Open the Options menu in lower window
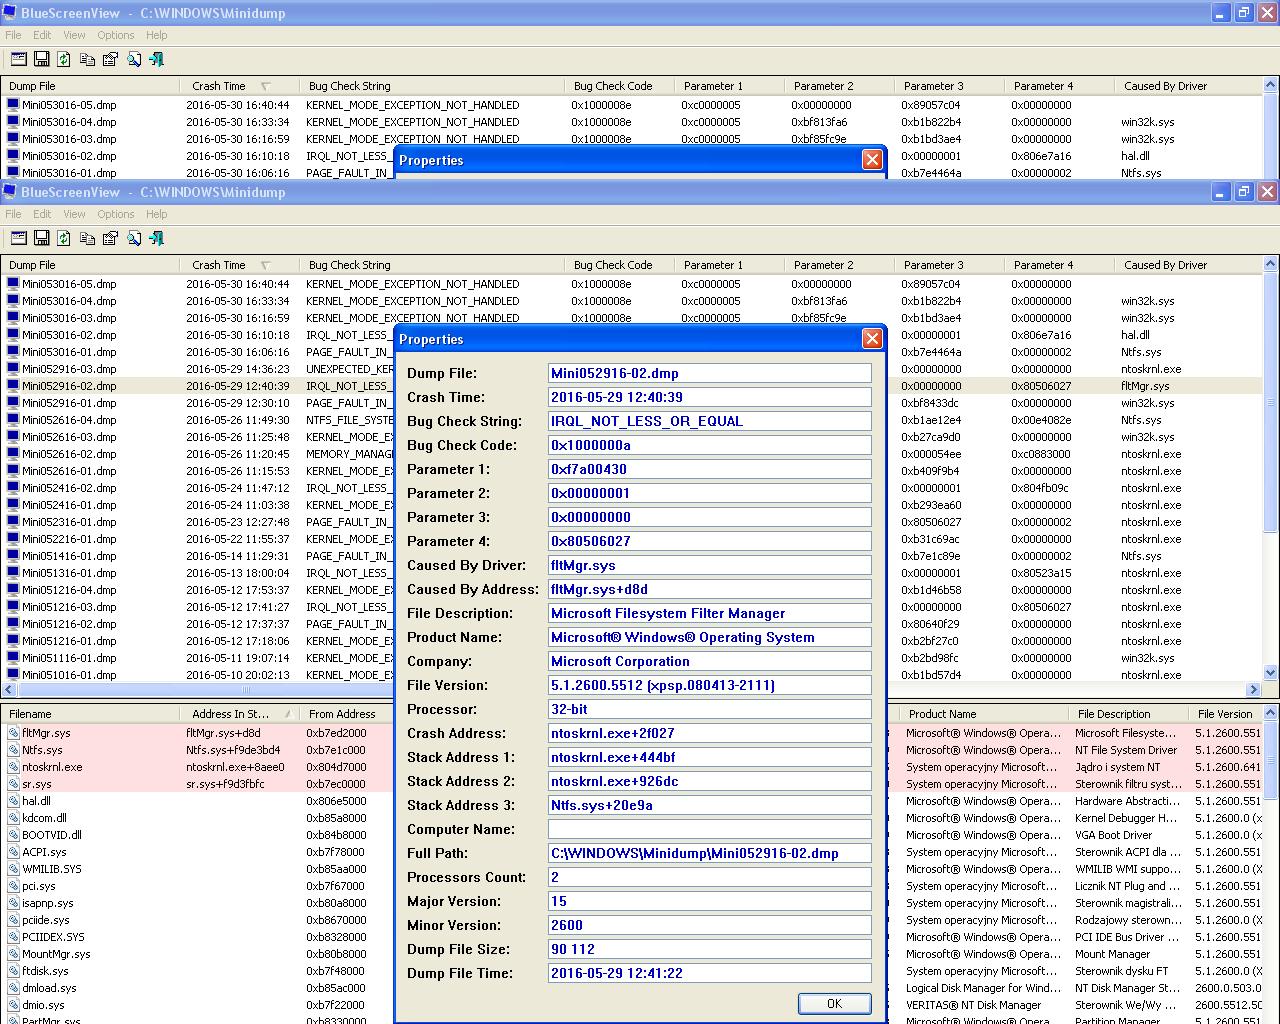The width and height of the screenshot is (1280, 1024). pyautogui.click(x=116, y=214)
